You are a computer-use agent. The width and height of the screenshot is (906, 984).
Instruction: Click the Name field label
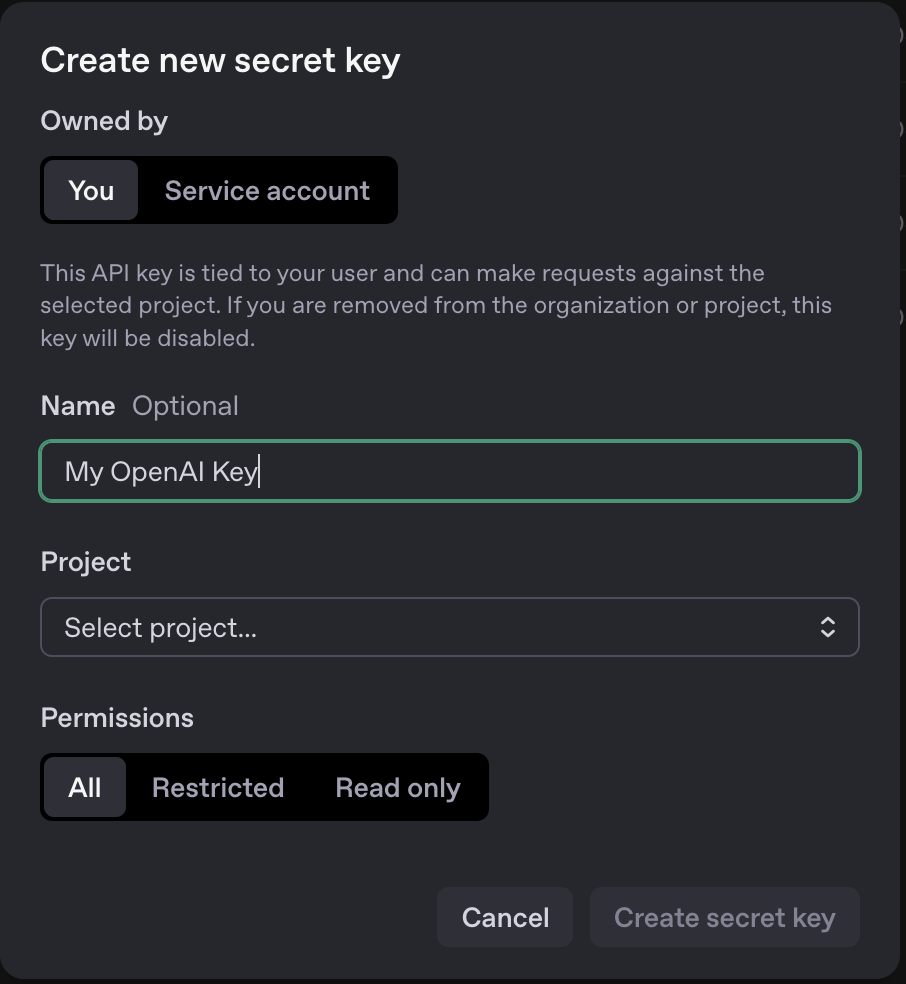pyautogui.click(x=78, y=406)
